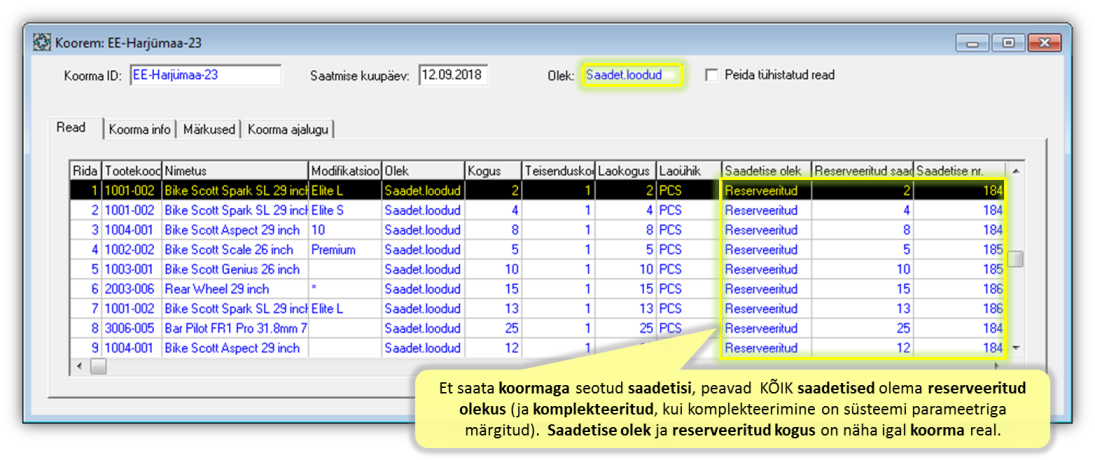
Task: Select row 1 Bike Scott Spark SL Elite L
Action: coord(538,190)
